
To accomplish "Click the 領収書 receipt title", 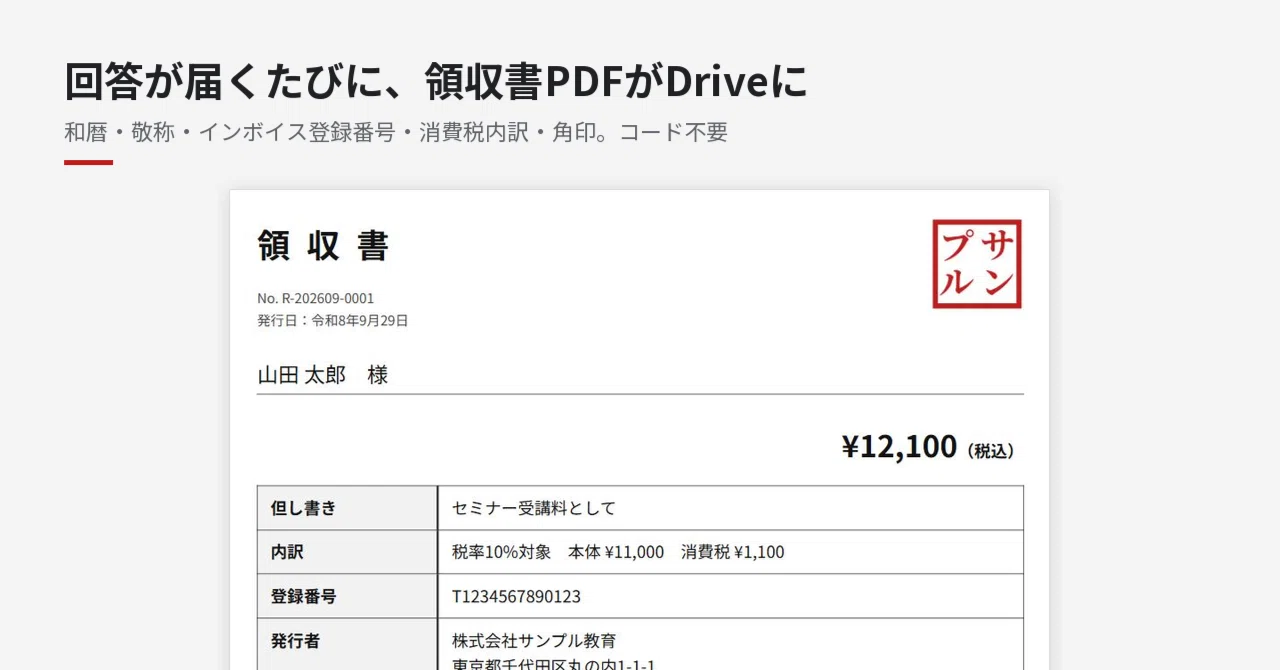I will pyautogui.click(x=323, y=246).
